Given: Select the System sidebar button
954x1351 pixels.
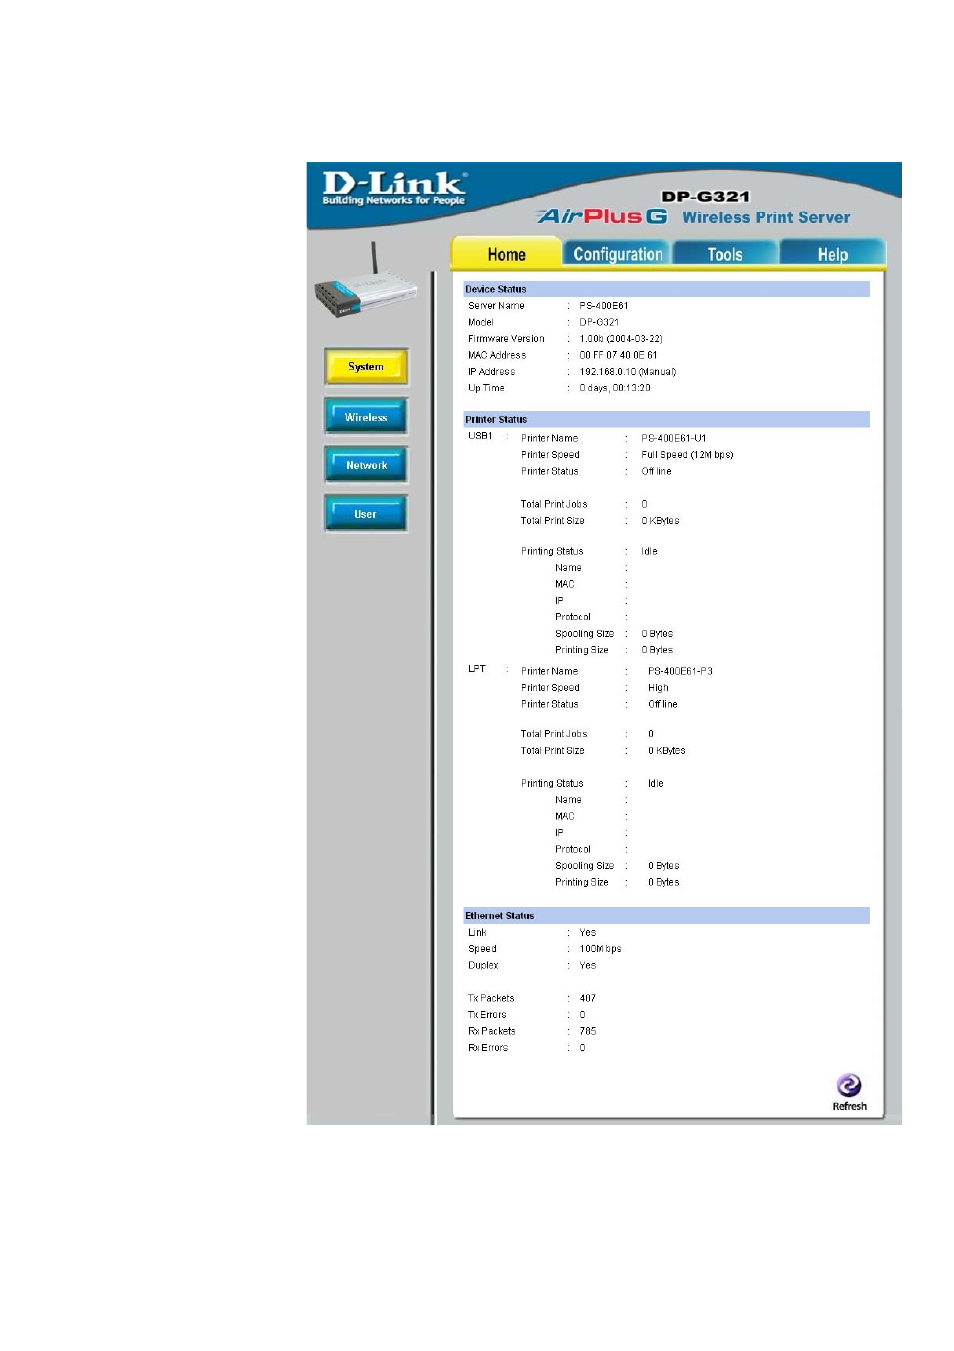Looking at the screenshot, I should tap(366, 367).
